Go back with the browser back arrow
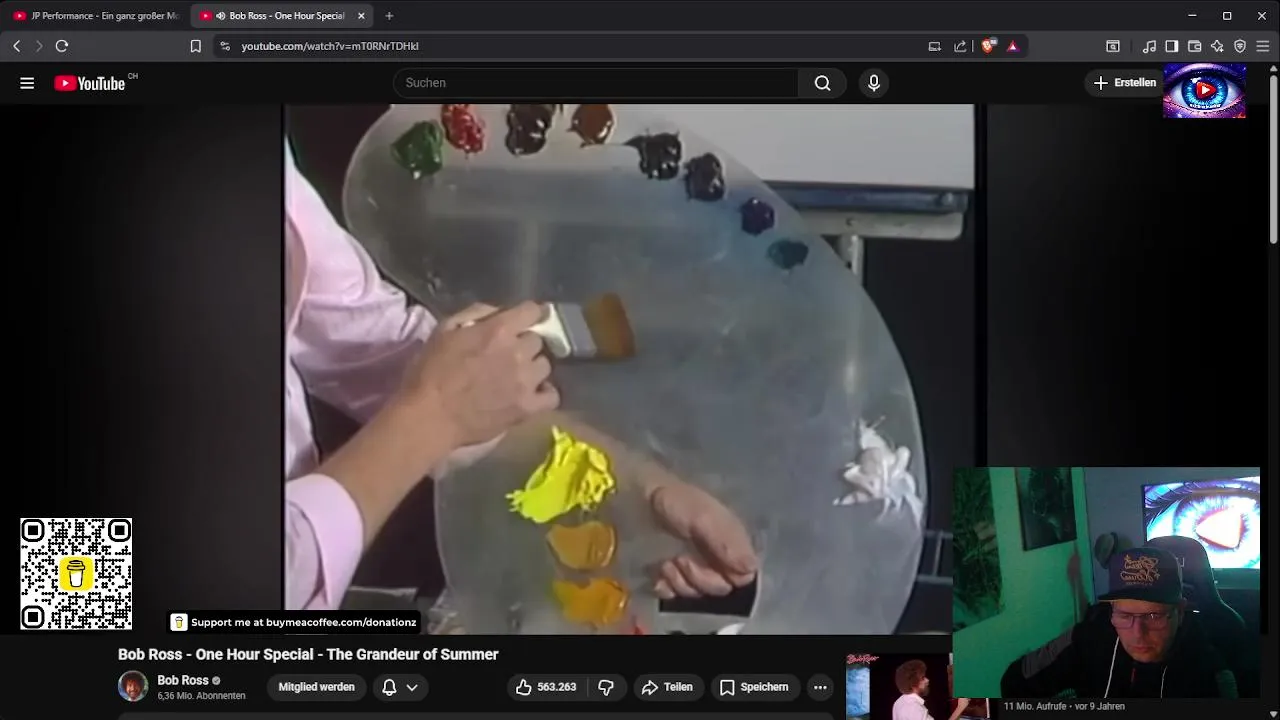 (17, 46)
